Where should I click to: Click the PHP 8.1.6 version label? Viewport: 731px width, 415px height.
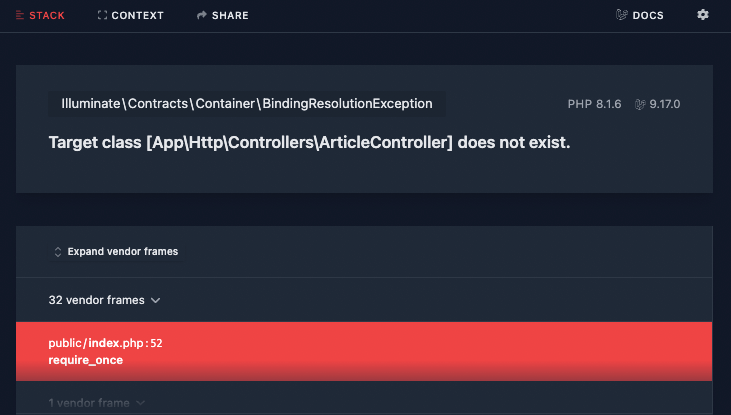pyautogui.click(x=594, y=104)
